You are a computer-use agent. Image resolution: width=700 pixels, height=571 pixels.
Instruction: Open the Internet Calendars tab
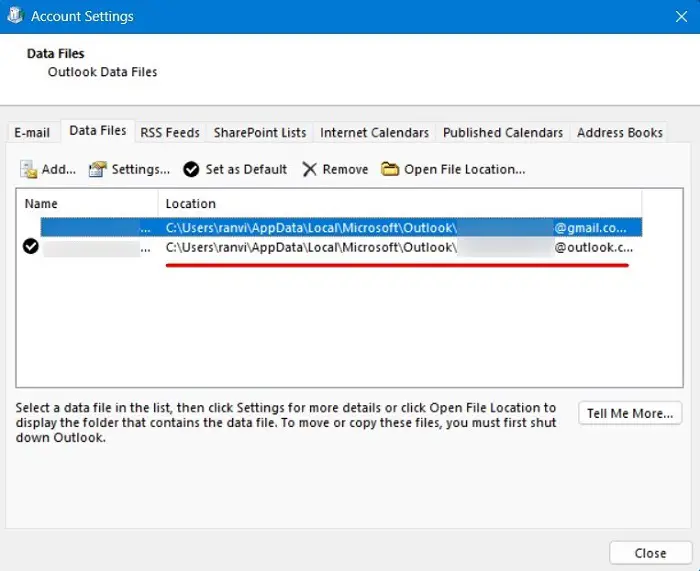click(375, 133)
